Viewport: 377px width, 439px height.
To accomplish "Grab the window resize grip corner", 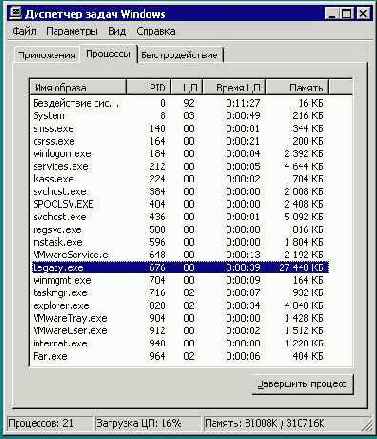I will click(x=366, y=426).
